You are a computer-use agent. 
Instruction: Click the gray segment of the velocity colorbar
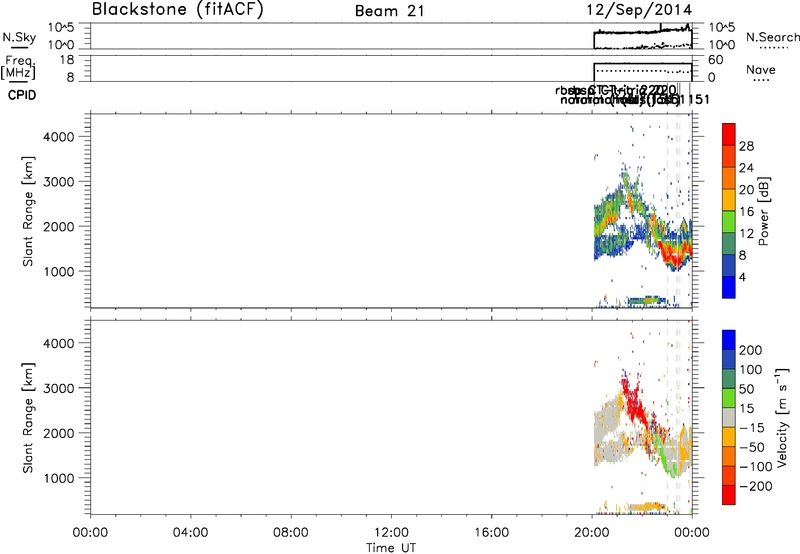click(729, 417)
